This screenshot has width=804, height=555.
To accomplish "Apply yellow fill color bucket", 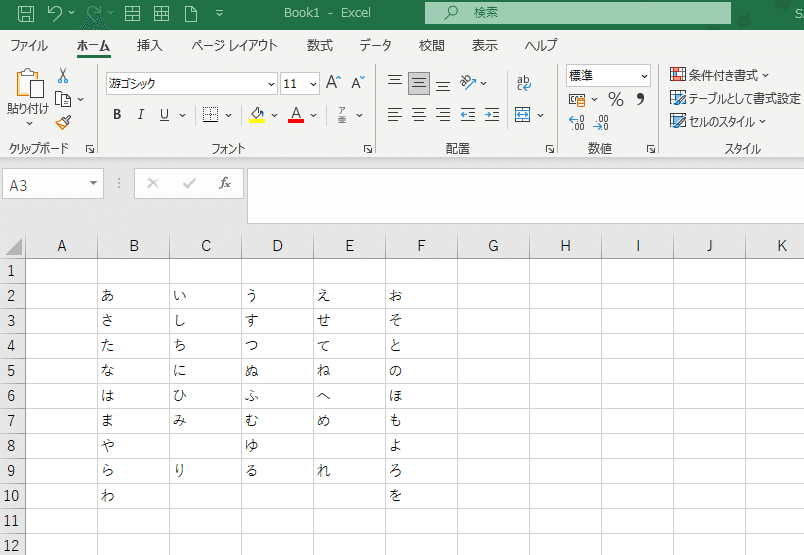I will pos(257,114).
